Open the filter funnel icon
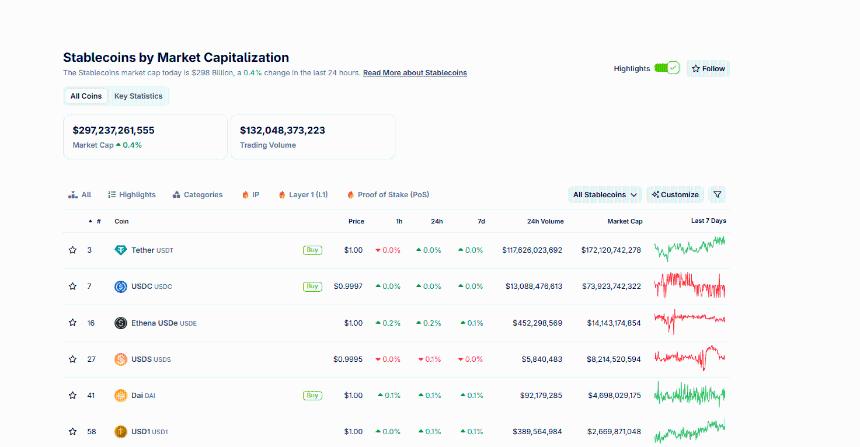Viewport: 860px width, 447px height. (717, 195)
